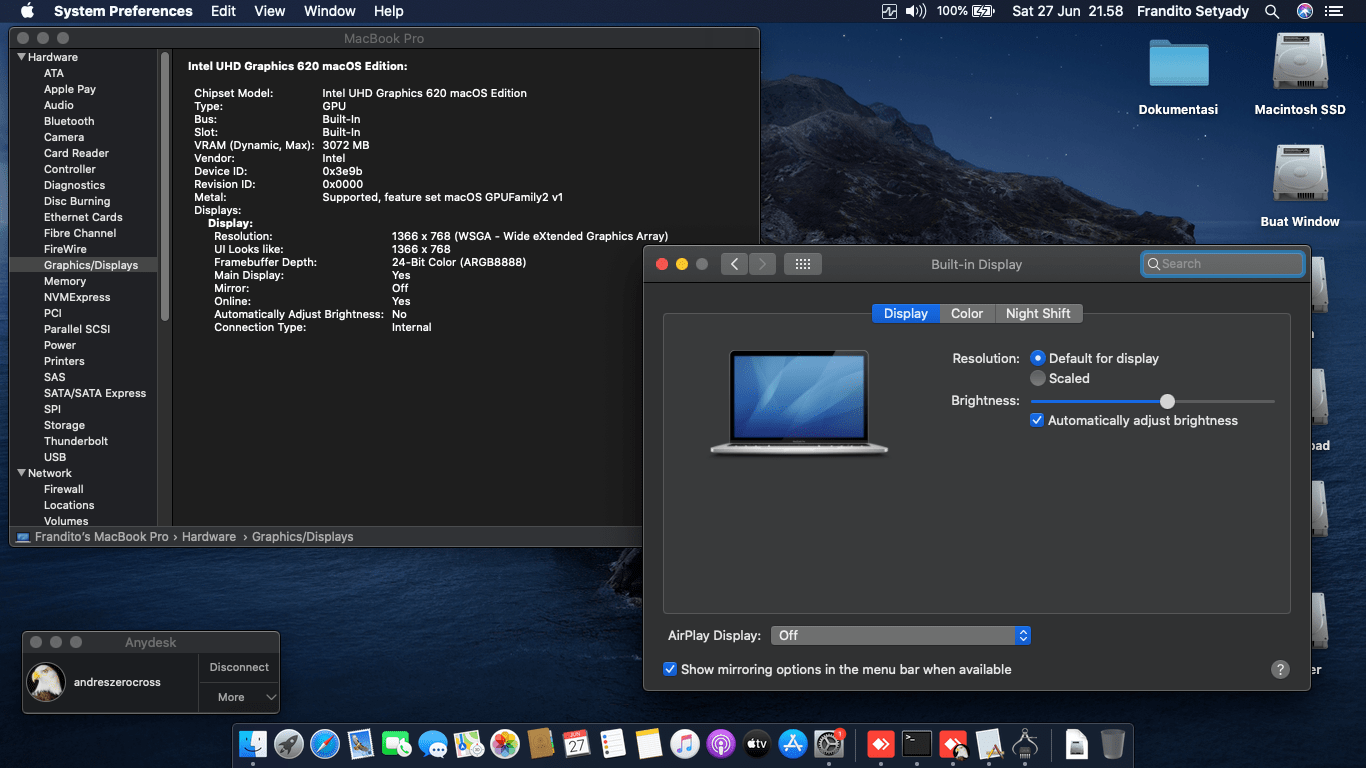Viewport: 1366px width, 768px height.
Task: Open Notification Center list icon
Action: point(1334,11)
